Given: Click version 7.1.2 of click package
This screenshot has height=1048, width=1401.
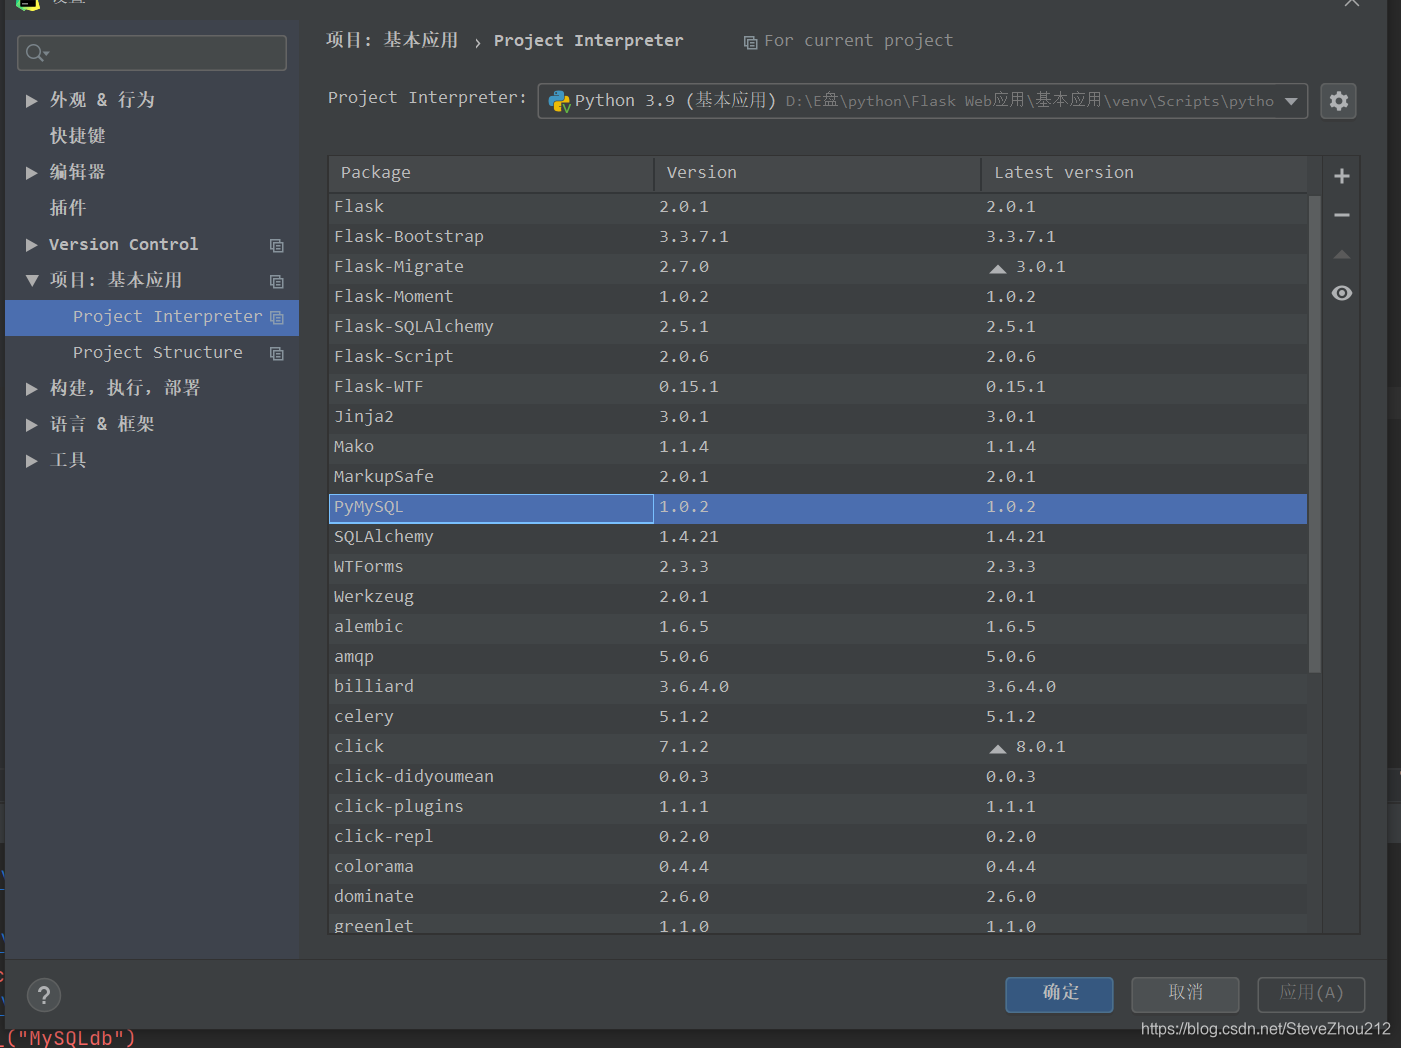Looking at the screenshot, I should coord(684,747).
